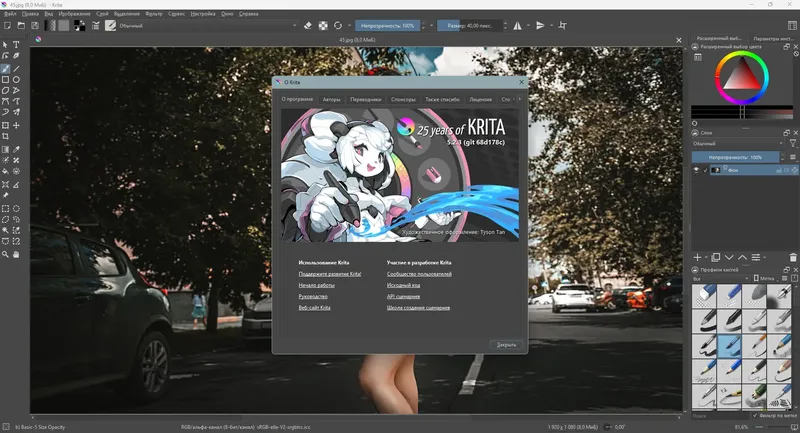800x433 pixels.
Task: Select the Ellipse tool
Action: point(16,80)
